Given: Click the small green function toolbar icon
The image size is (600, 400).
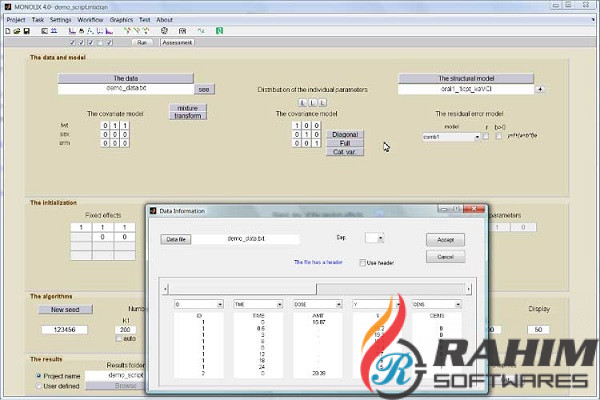Looking at the screenshot, I should (201, 31).
